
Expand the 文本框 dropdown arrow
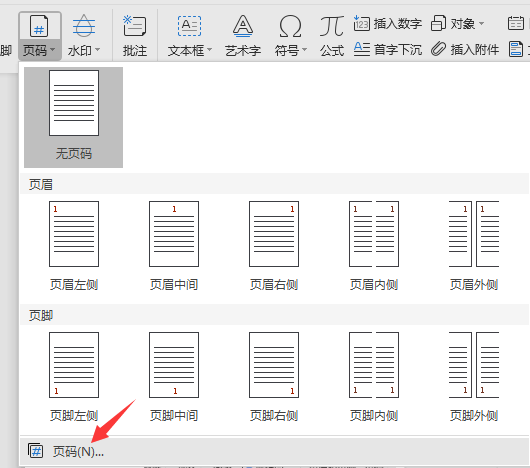pos(210,50)
